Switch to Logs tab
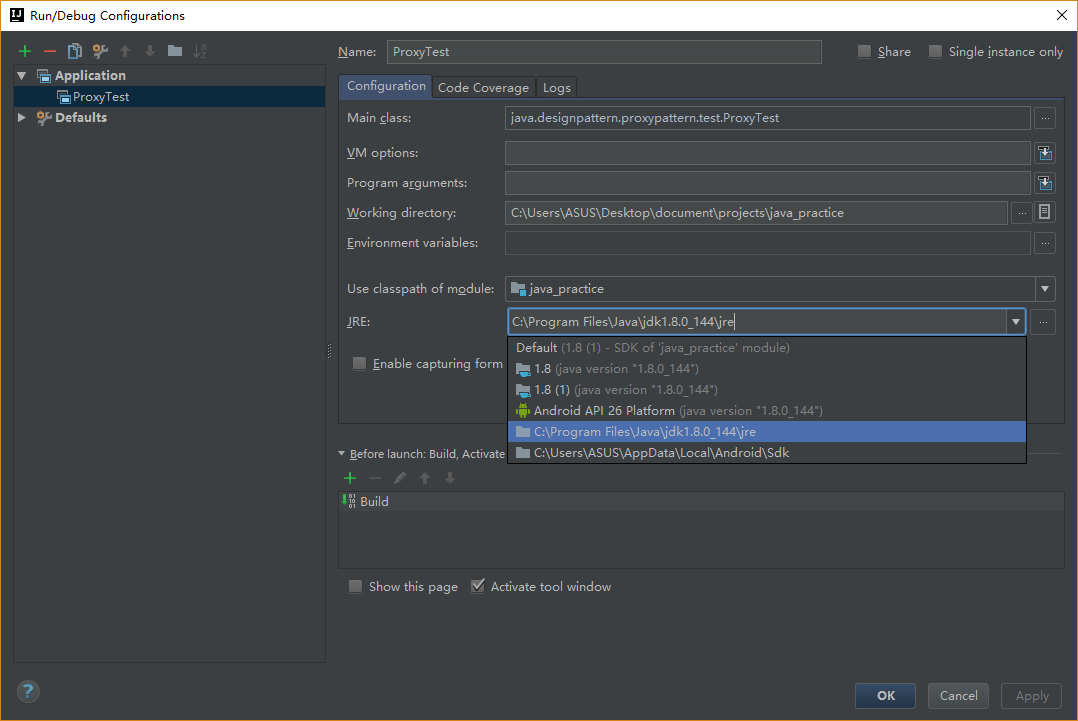This screenshot has width=1078, height=721. coord(556,87)
